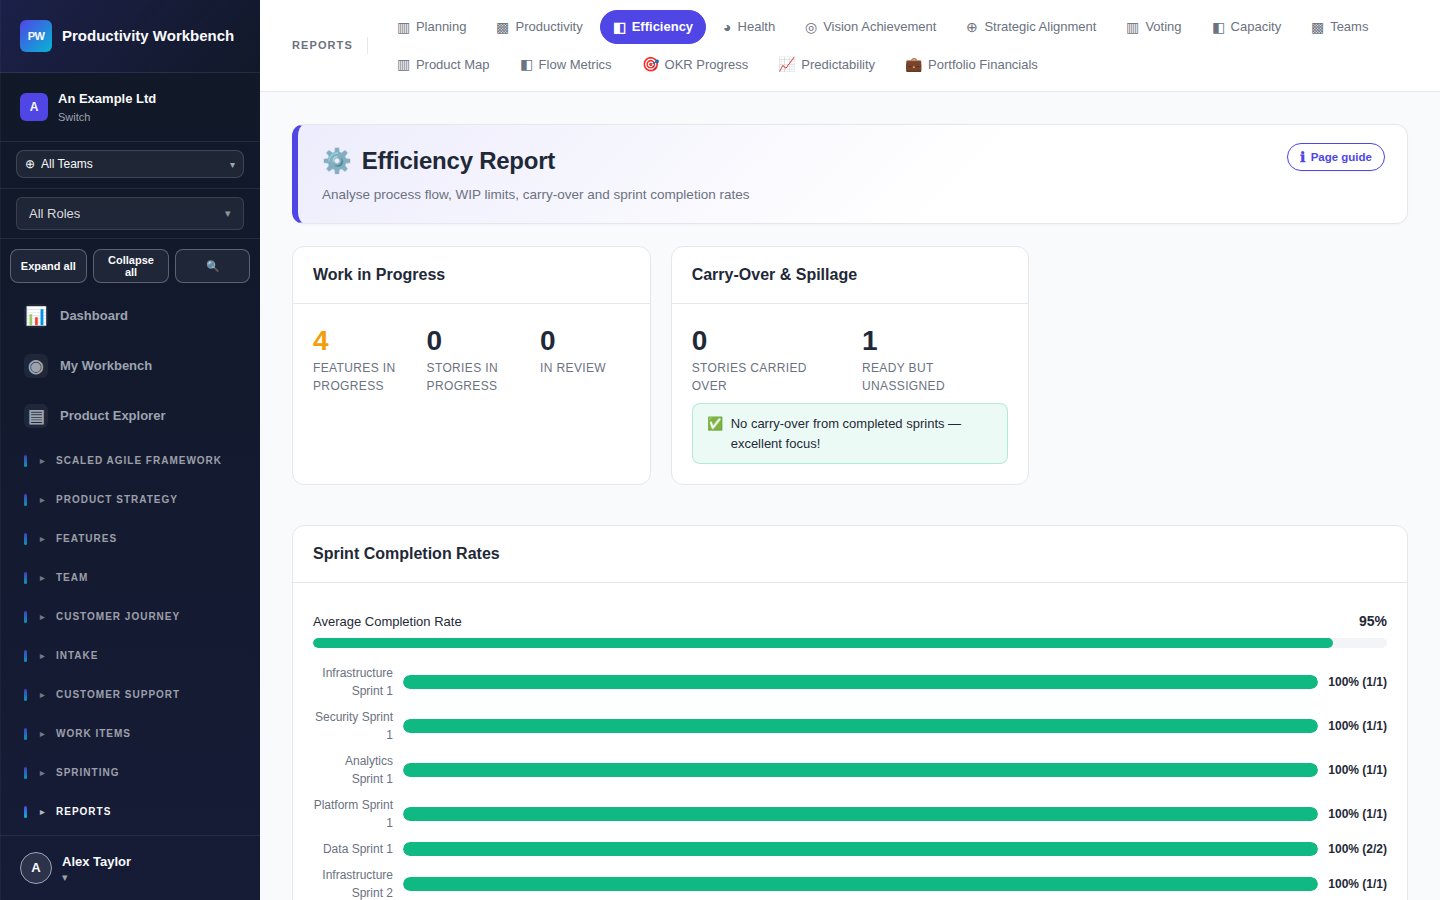Viewport: 1440px width, 900px height.
Task: Click the Average Completion Rate progress bar
Action: (850, 643)
